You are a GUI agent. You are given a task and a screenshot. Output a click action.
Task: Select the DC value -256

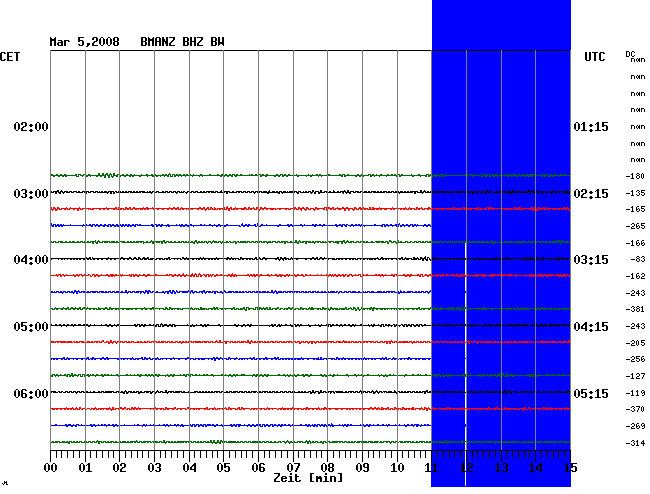[635, 359]
